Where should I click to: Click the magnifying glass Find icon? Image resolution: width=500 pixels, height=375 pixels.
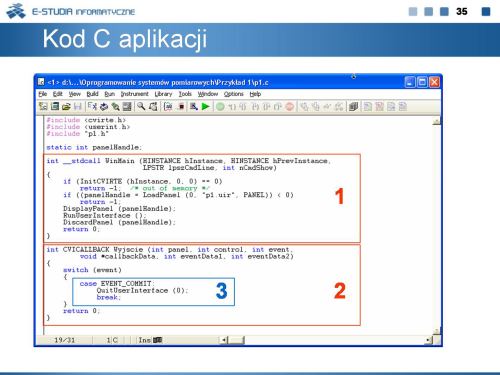click(x=141, y=107)
